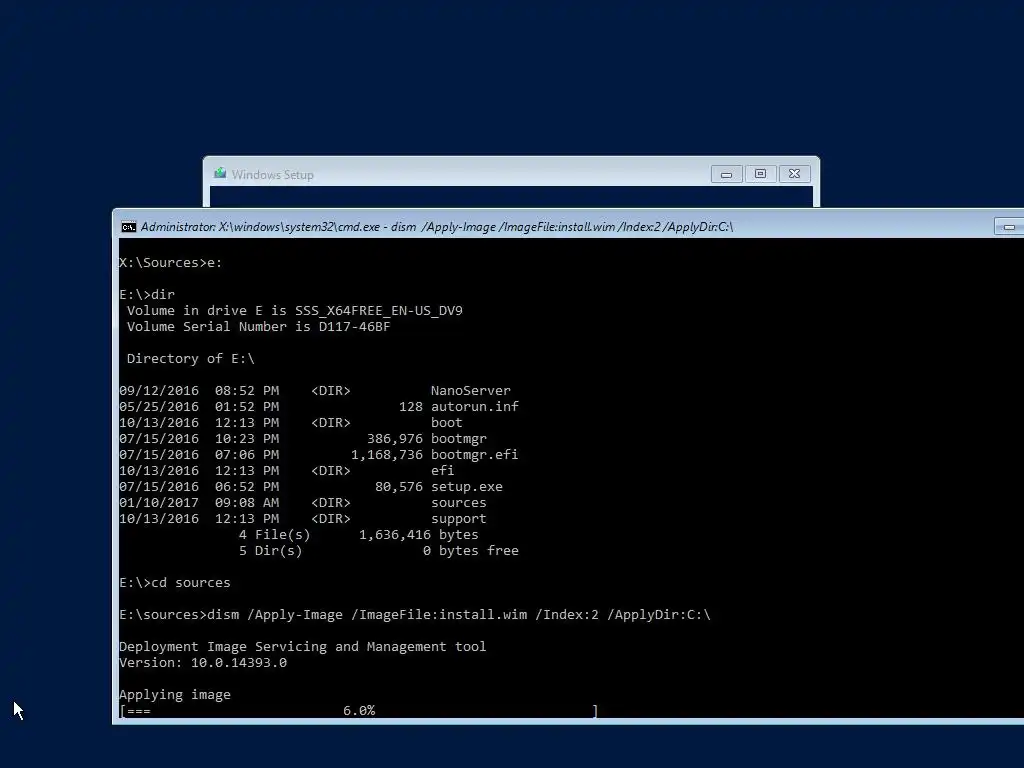Click the 'cd sources' command line

pos(175,583)
